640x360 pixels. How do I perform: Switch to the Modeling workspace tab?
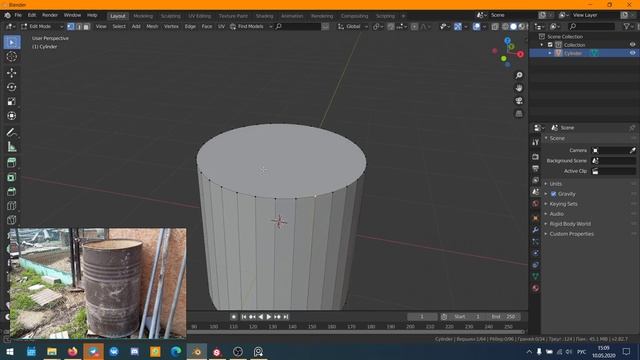143,16
